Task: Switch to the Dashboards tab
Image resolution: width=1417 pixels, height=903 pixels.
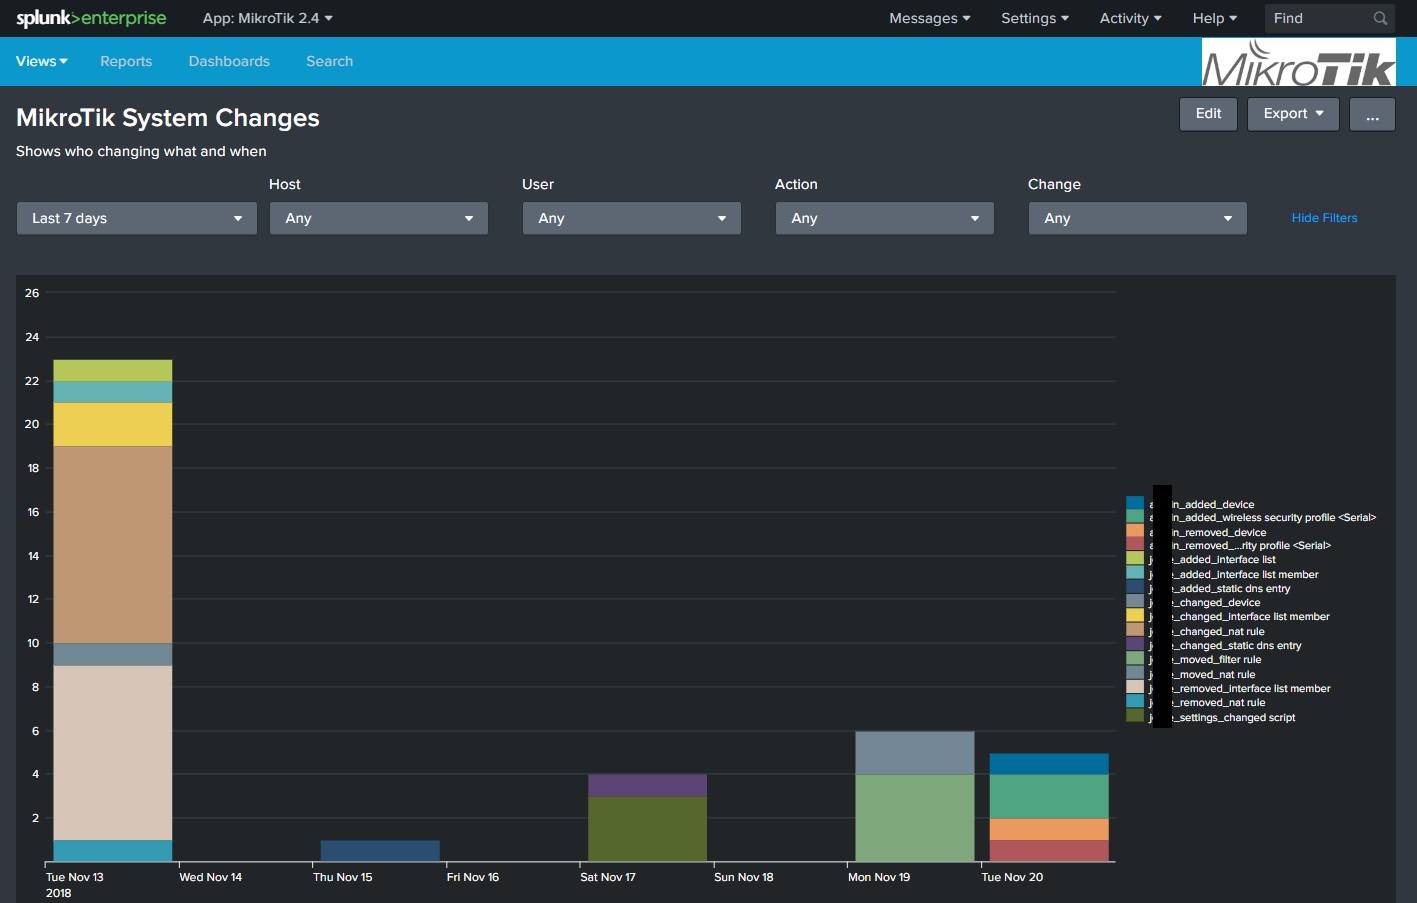Action: coord(229,61)
